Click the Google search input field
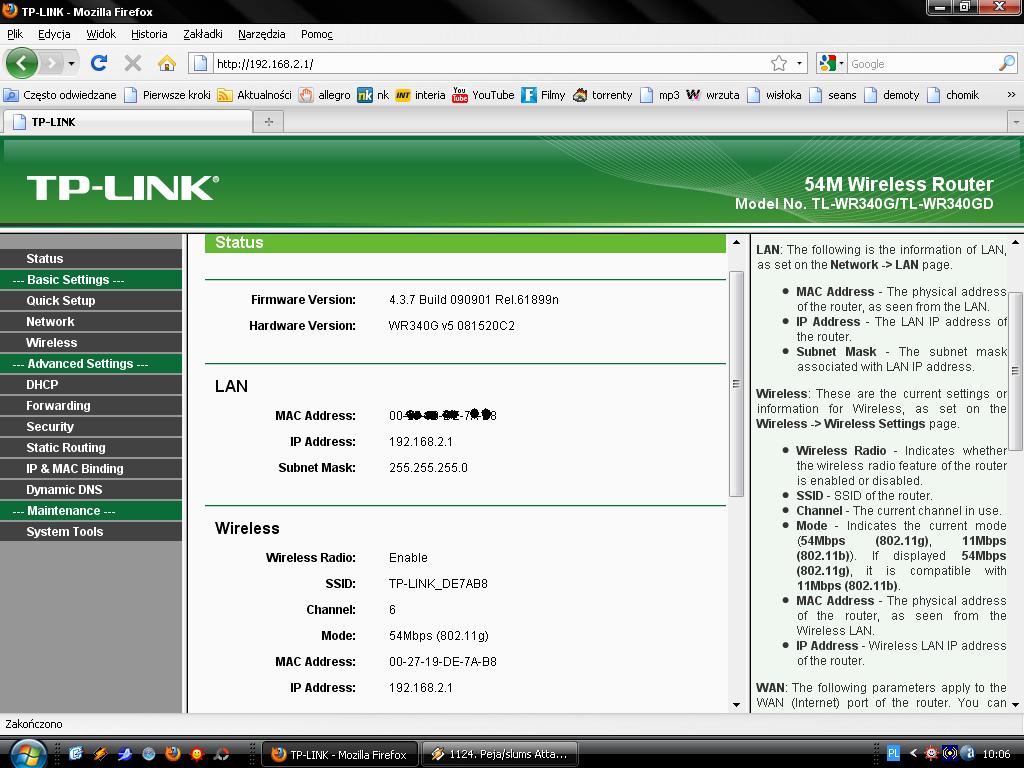The height and width of the screenshot is (768, 1024). [922, 63]
